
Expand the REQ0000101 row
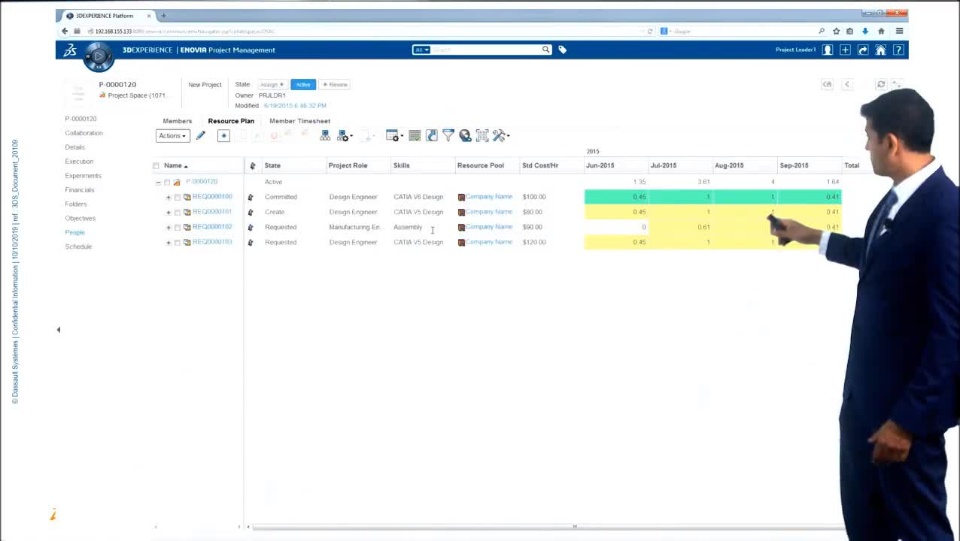168,213
